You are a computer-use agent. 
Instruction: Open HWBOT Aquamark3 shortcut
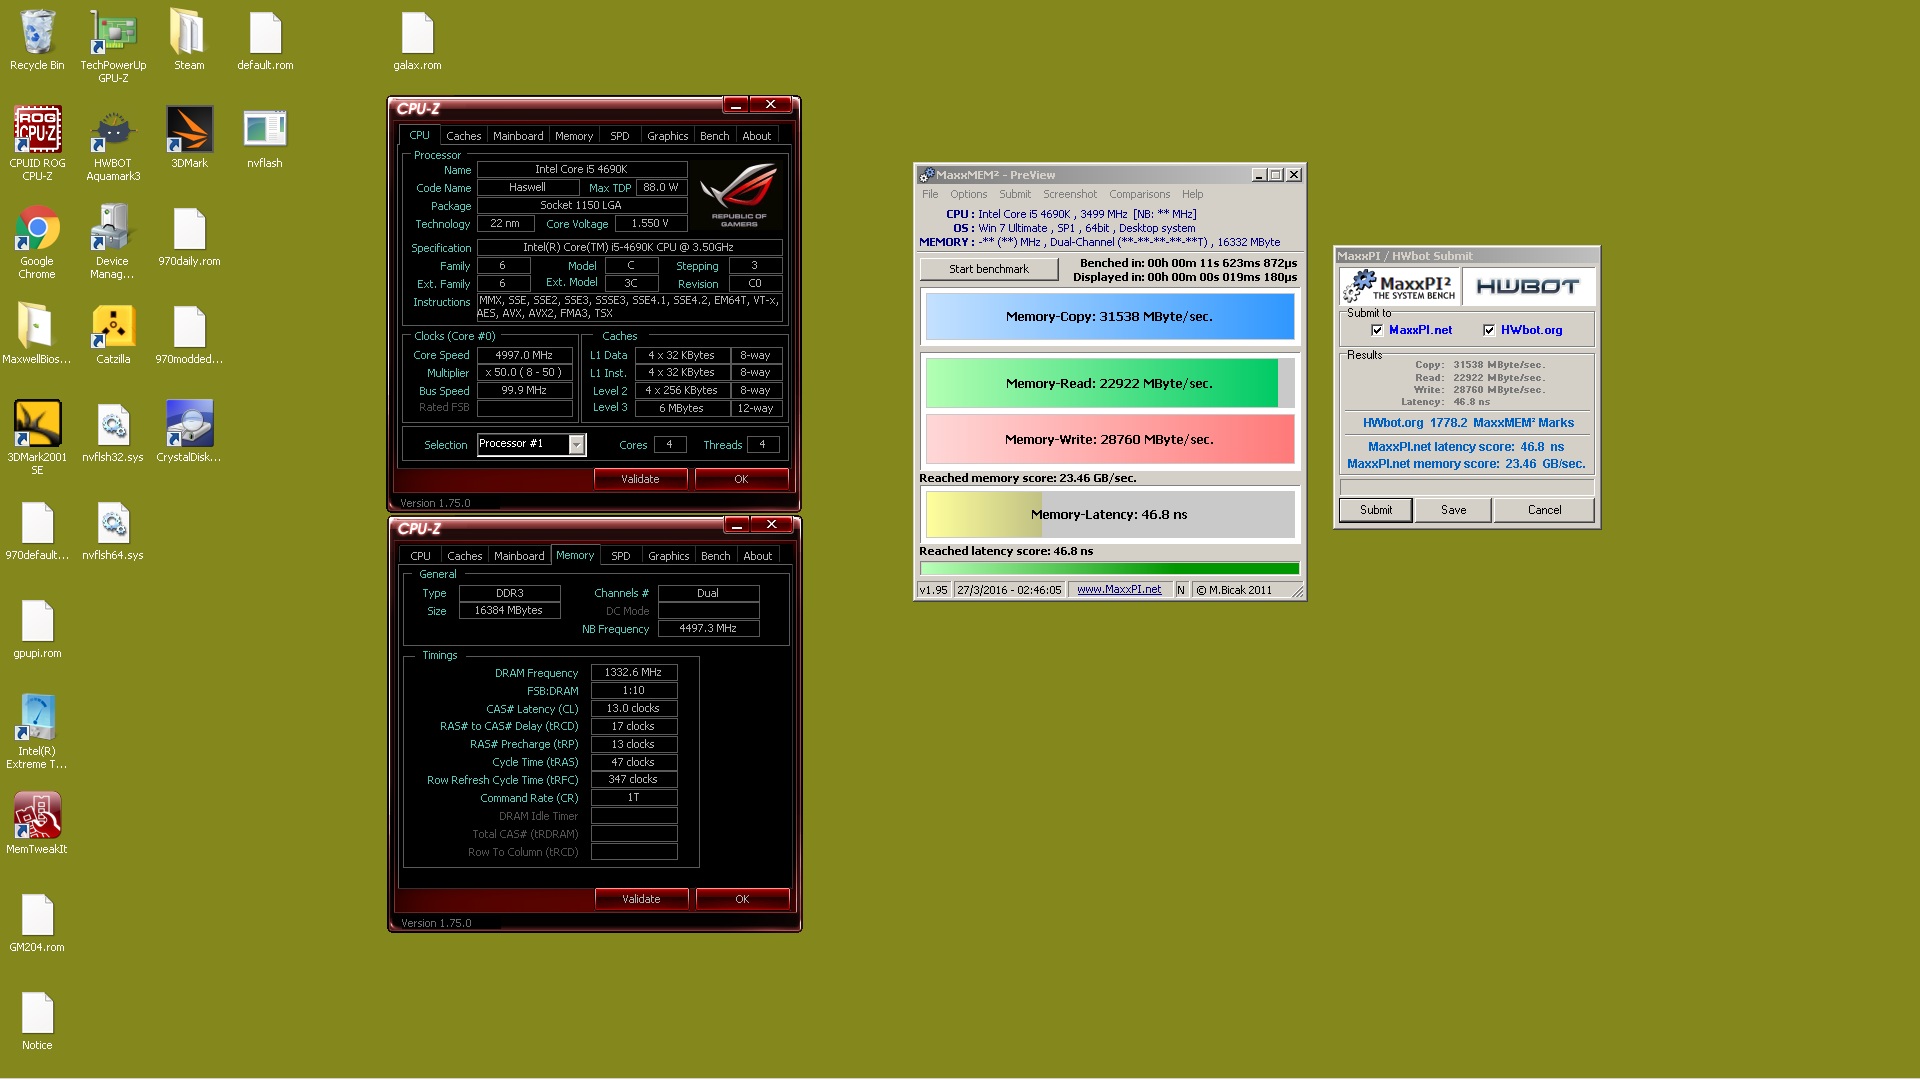tap(113, 144)
